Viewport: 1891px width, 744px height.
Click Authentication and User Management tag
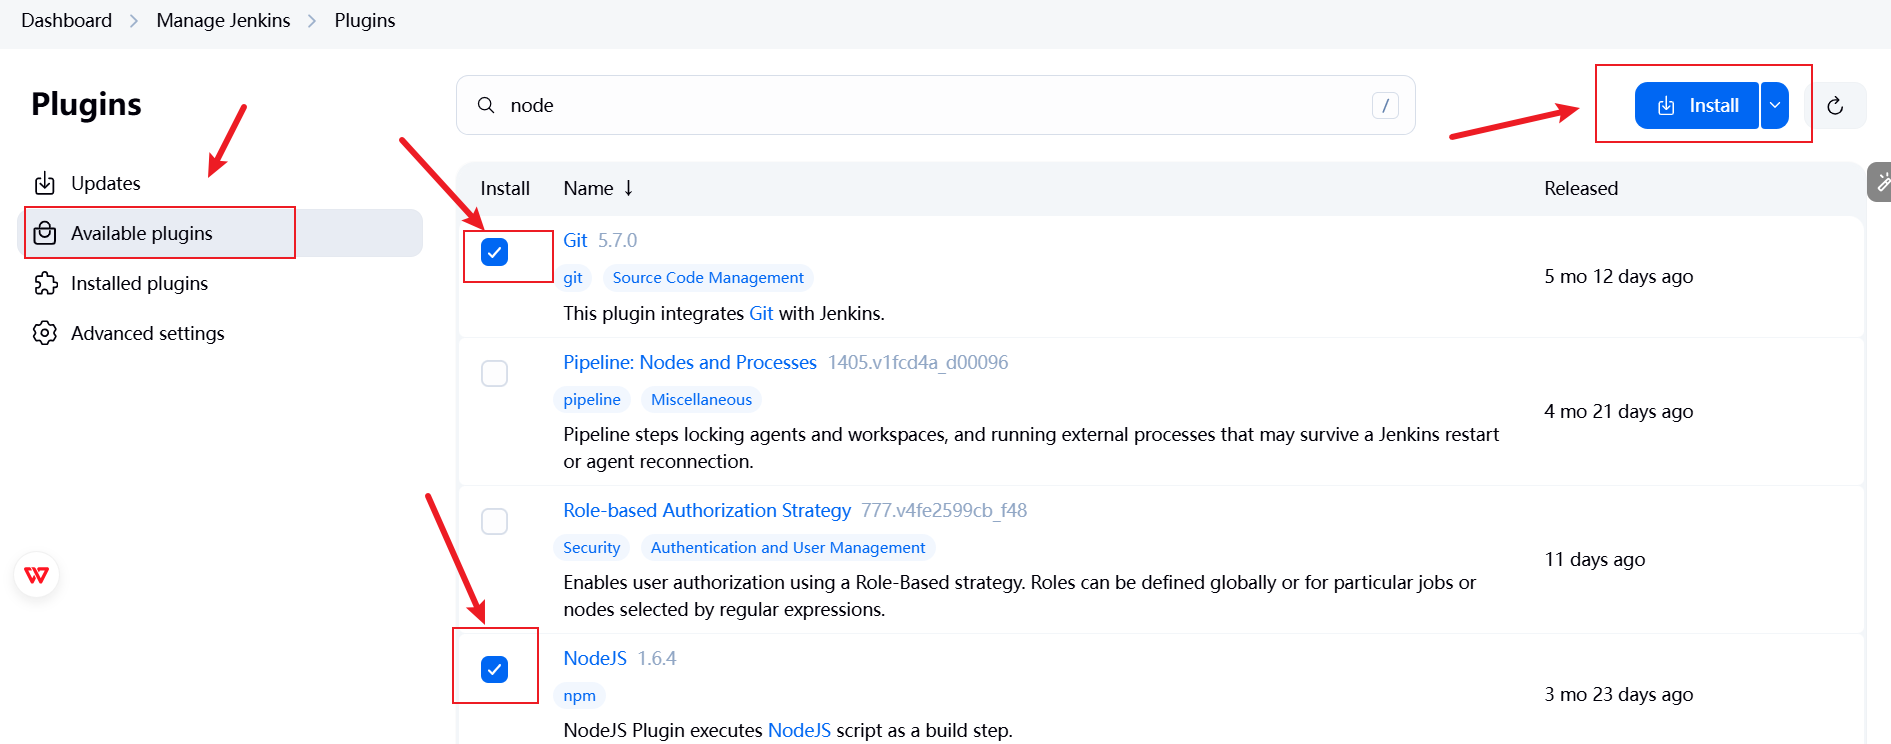pyautogui.click(x=788, y=547)
